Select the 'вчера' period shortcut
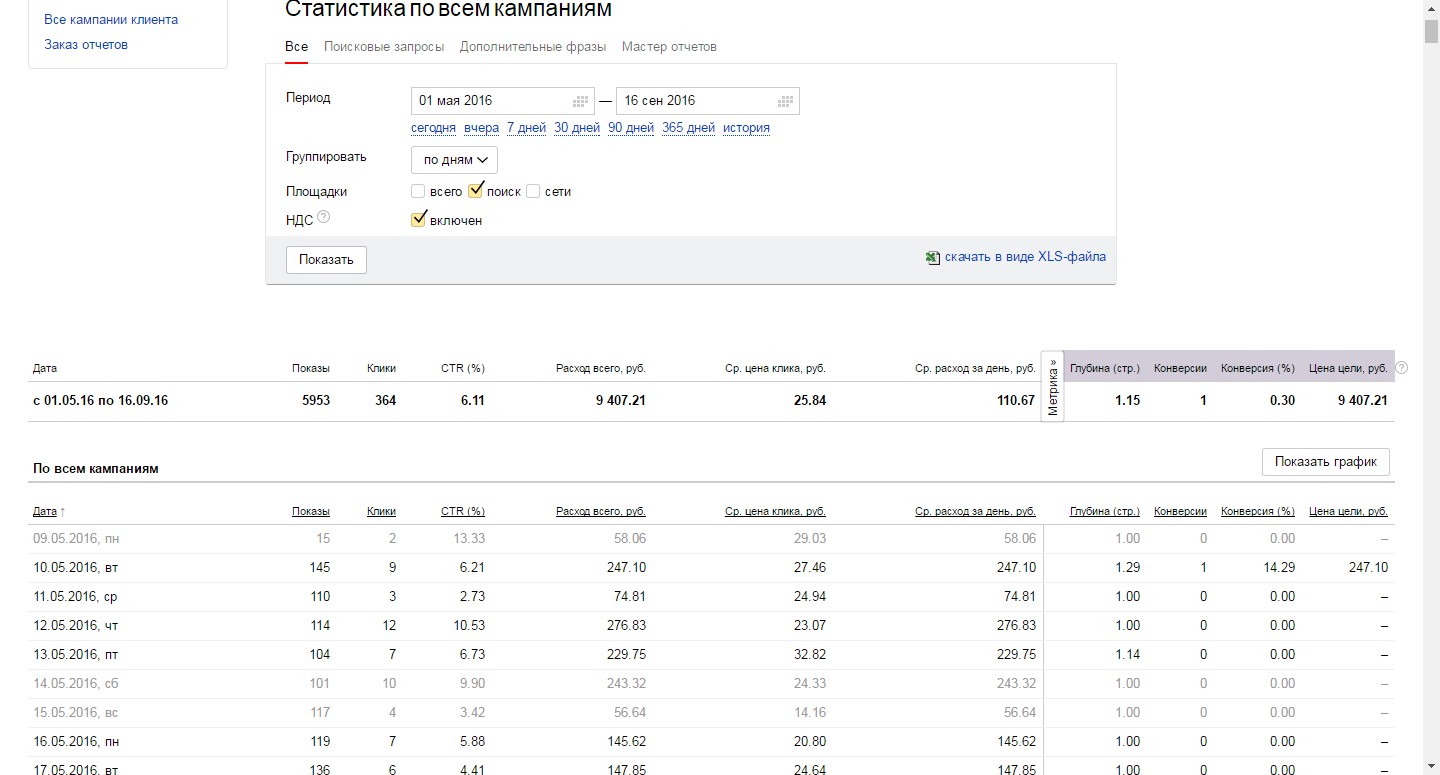The width and height of the screenshot is (1440, 775). click(x=481, y=128)
